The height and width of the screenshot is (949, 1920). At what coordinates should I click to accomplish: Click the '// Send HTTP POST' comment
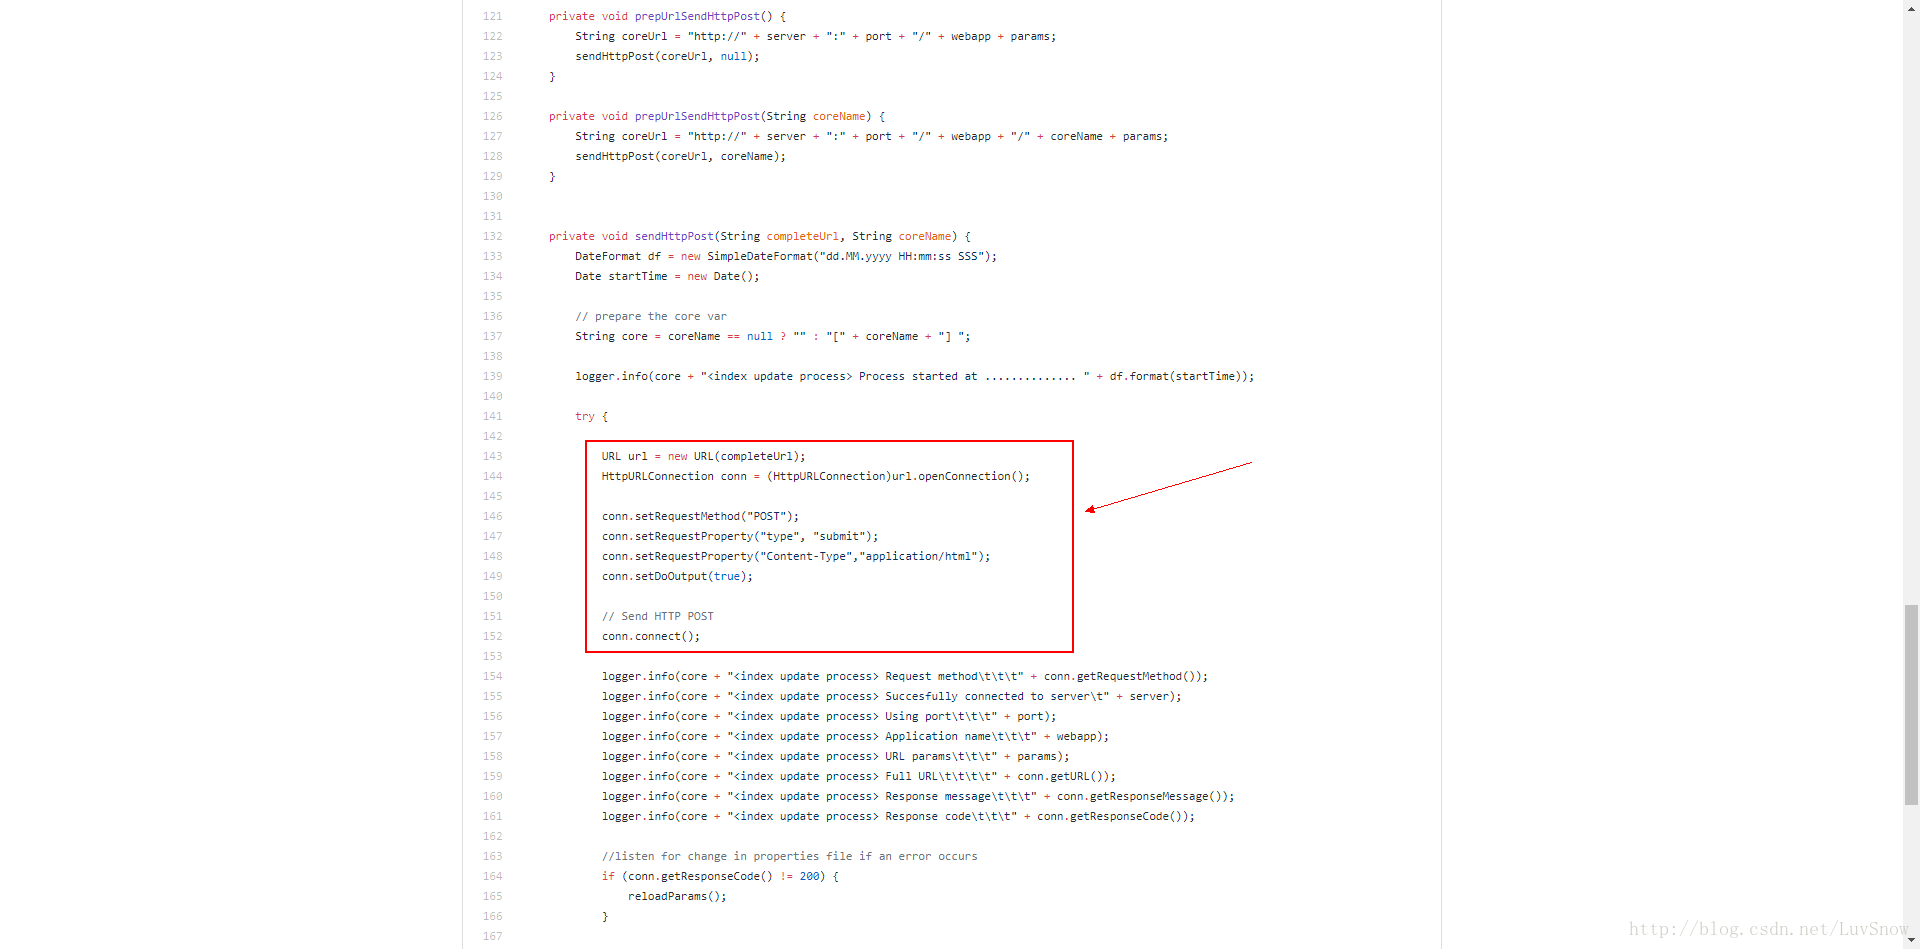click(658, 616)
